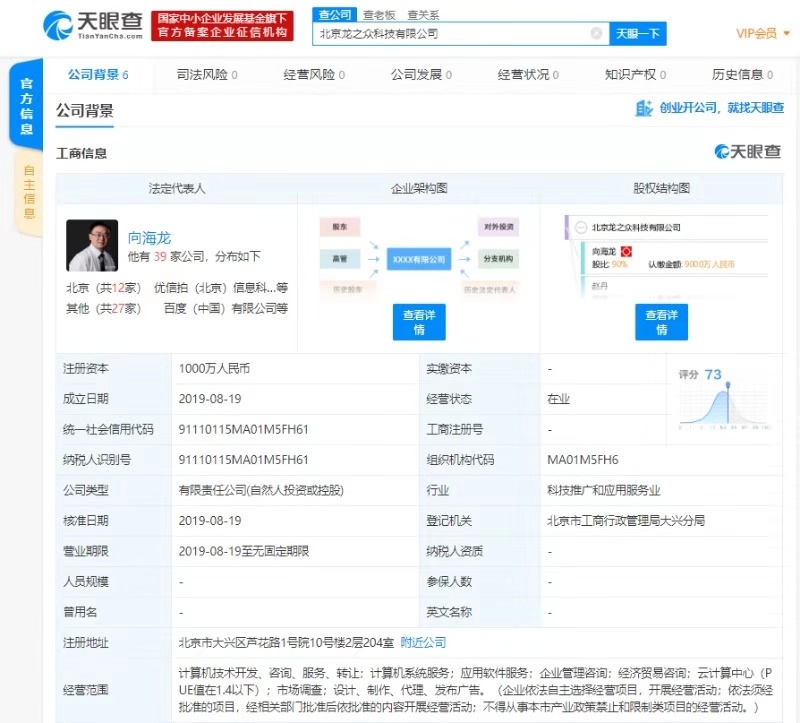The image size is (800, 723).
Task: Open the 经营状况 tab
Action: (x=528, y=75)
